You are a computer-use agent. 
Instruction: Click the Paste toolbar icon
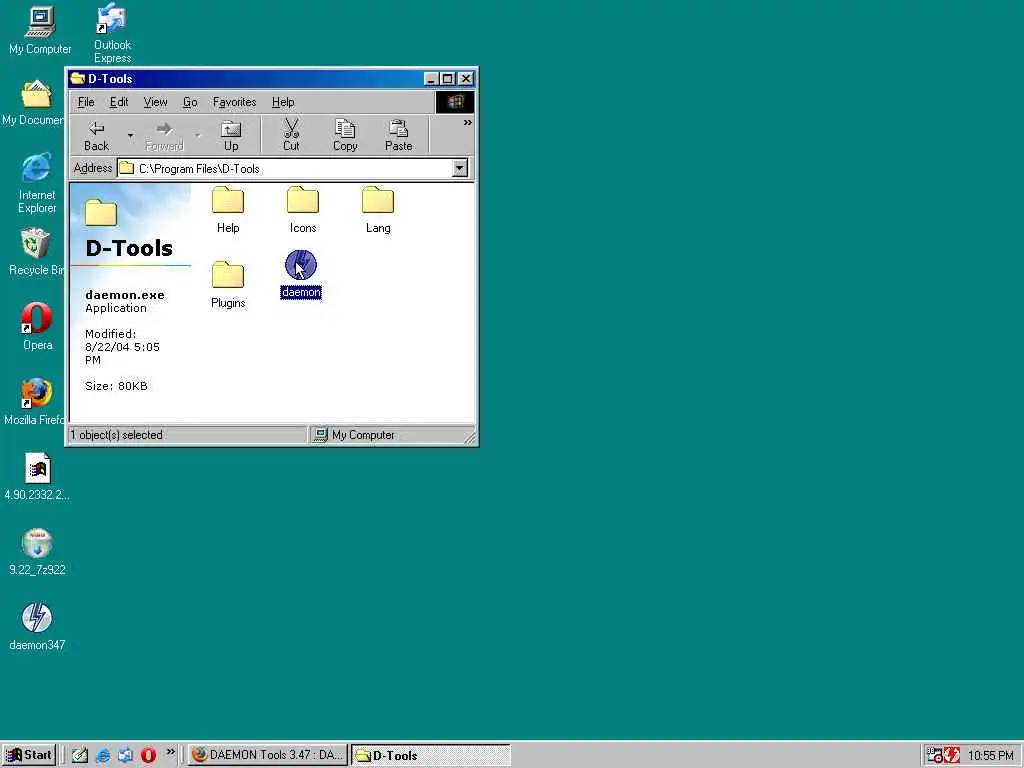coord(398,136)
